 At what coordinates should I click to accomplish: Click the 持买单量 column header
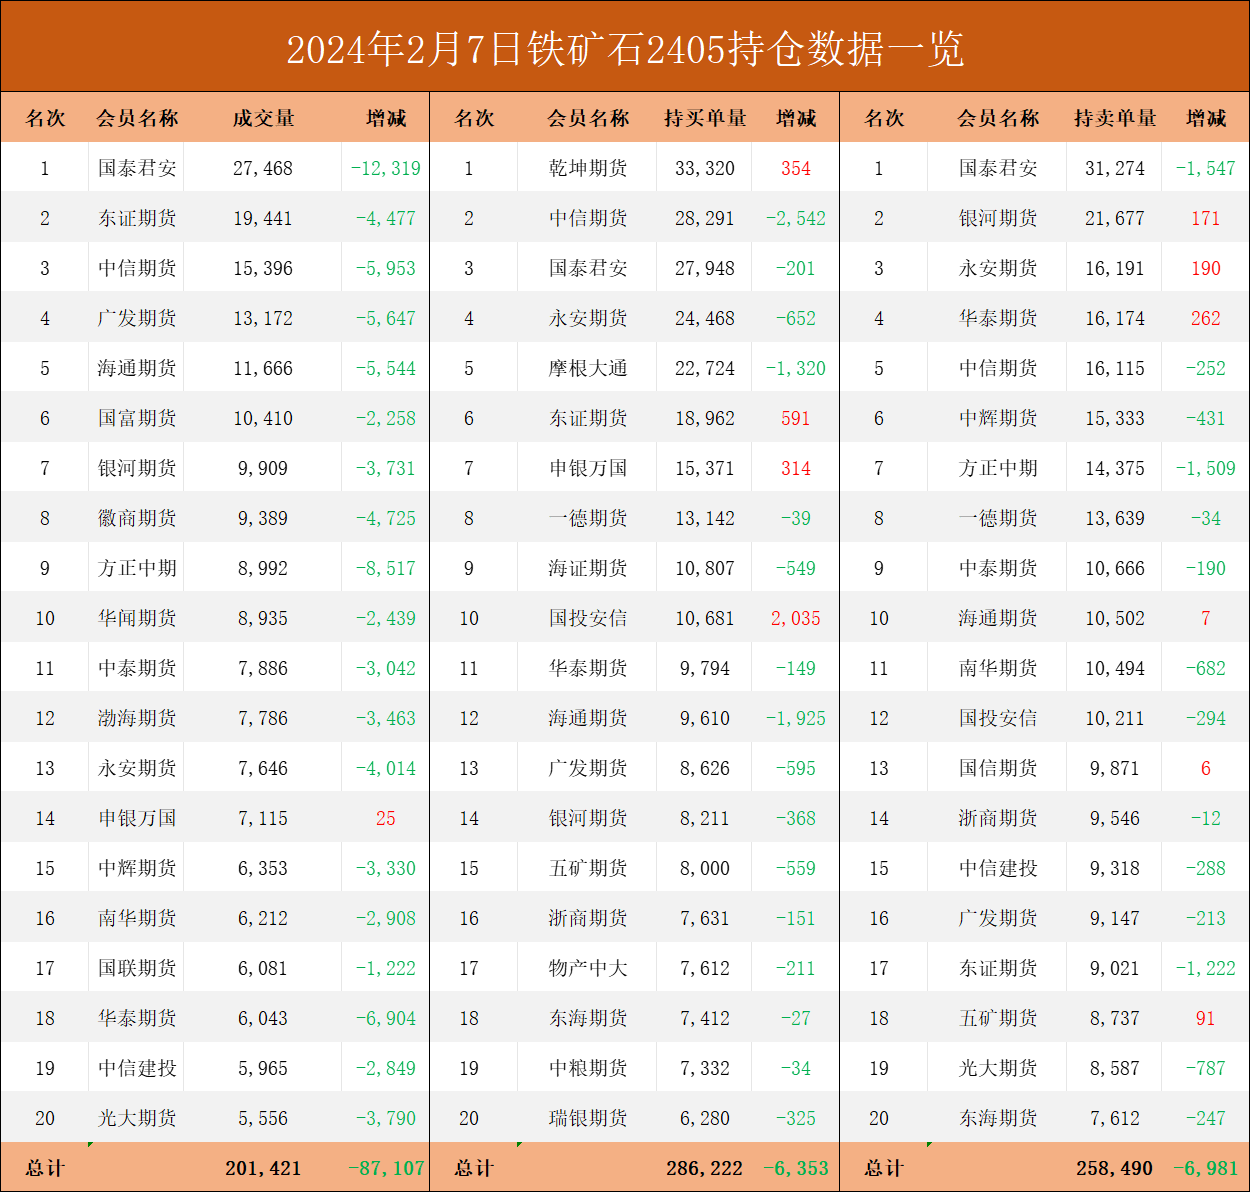705,118
